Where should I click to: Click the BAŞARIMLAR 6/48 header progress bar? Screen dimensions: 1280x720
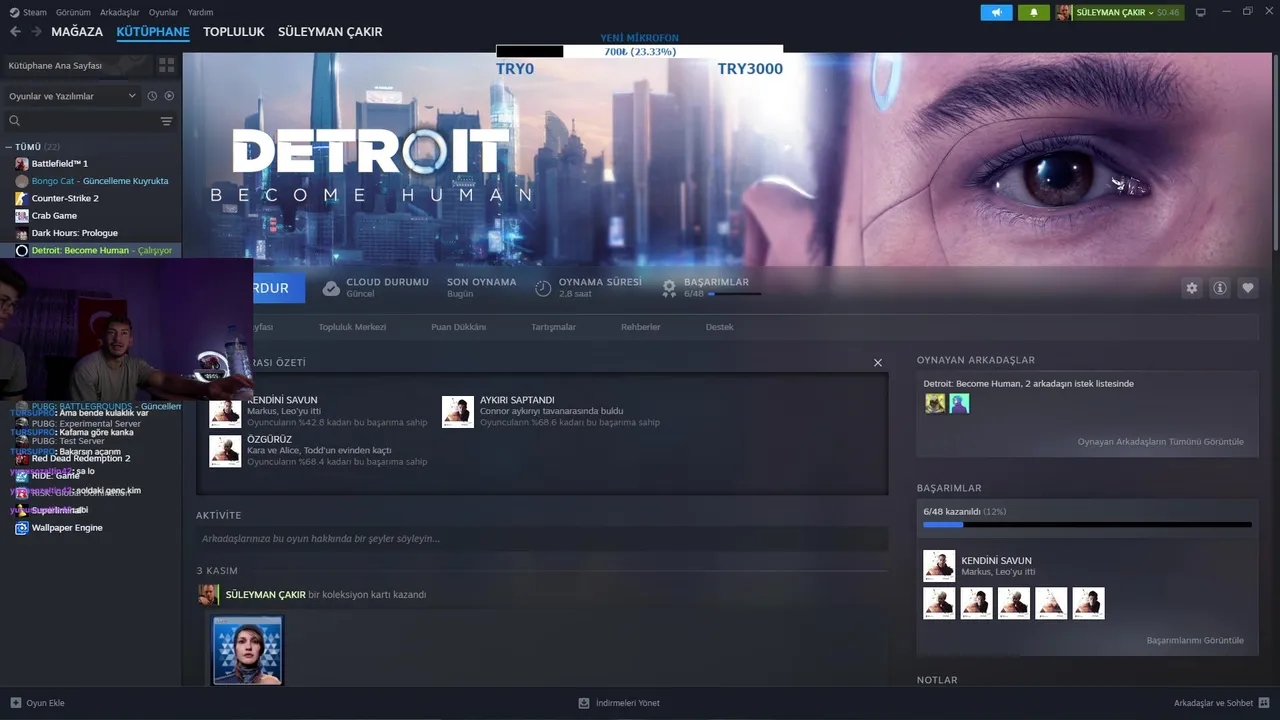pos(734,294)
